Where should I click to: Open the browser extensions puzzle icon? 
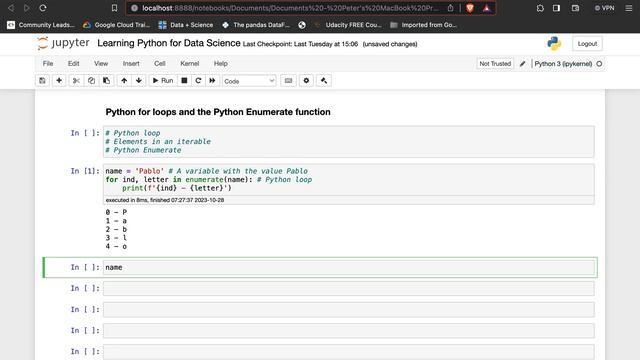pyautogui.click(x=540, y=8)
